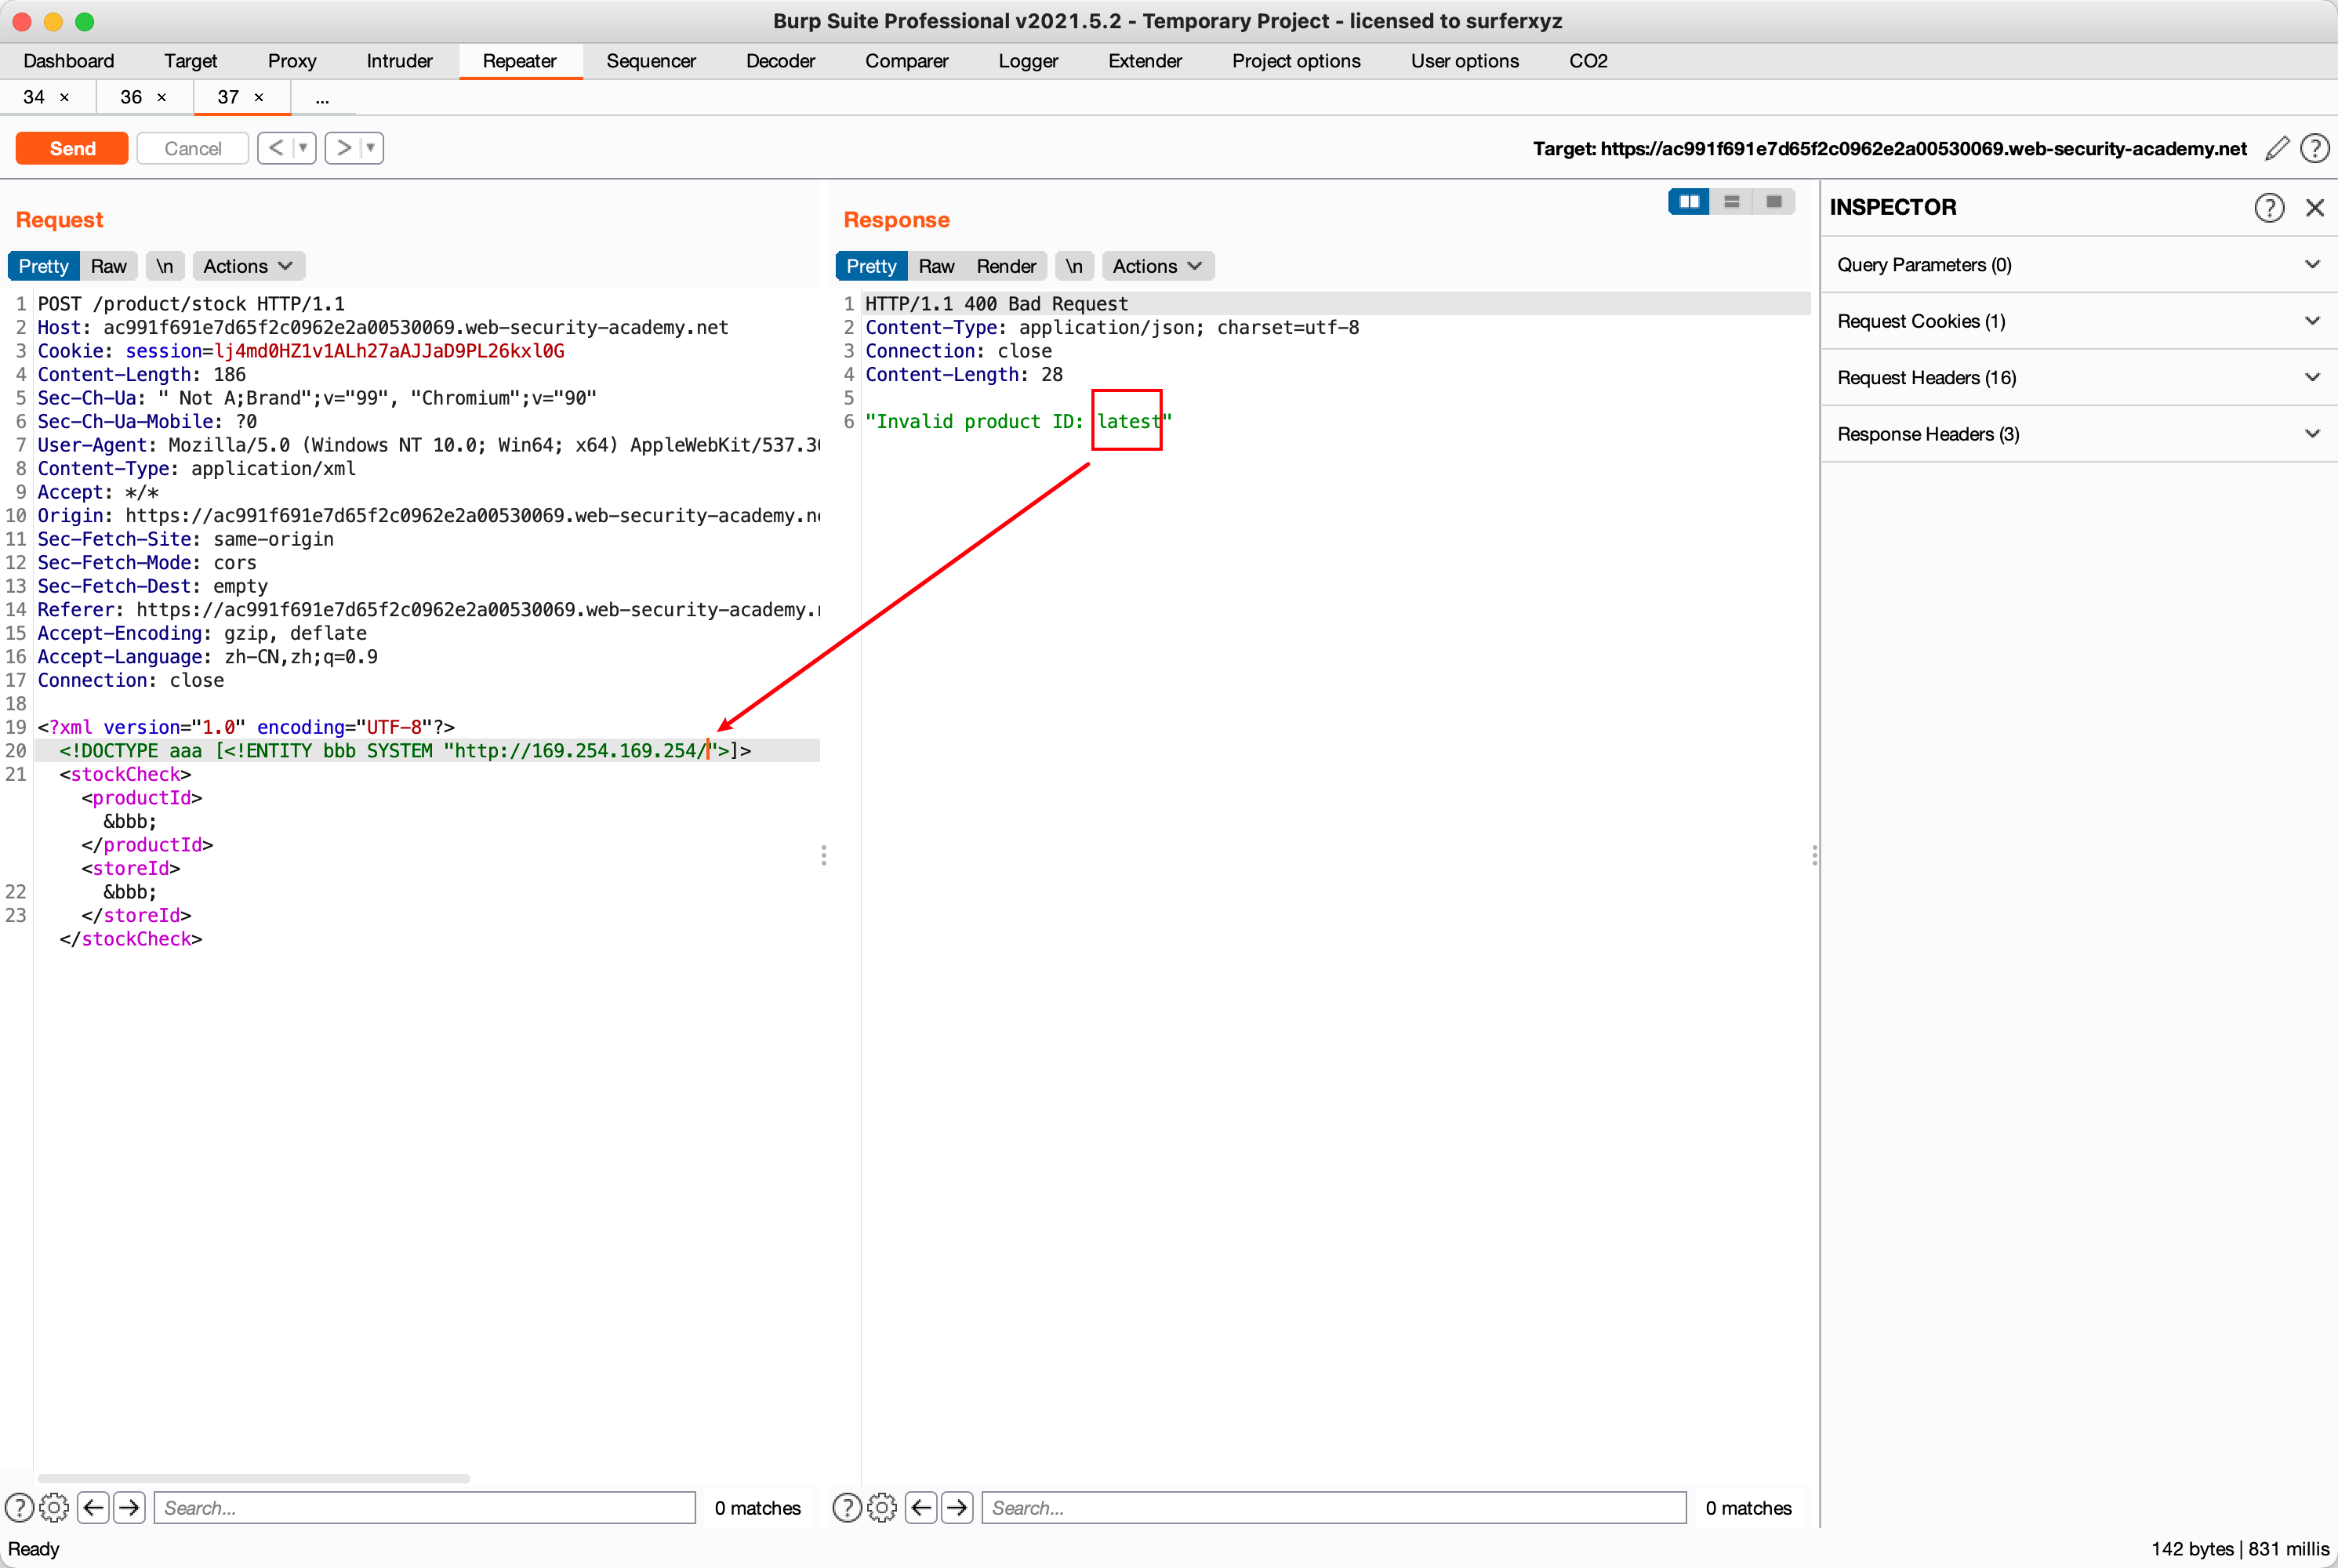2338x1568 pixels.
Task: Add new Repeater tab via ellipsis
Action: [322, 98]
